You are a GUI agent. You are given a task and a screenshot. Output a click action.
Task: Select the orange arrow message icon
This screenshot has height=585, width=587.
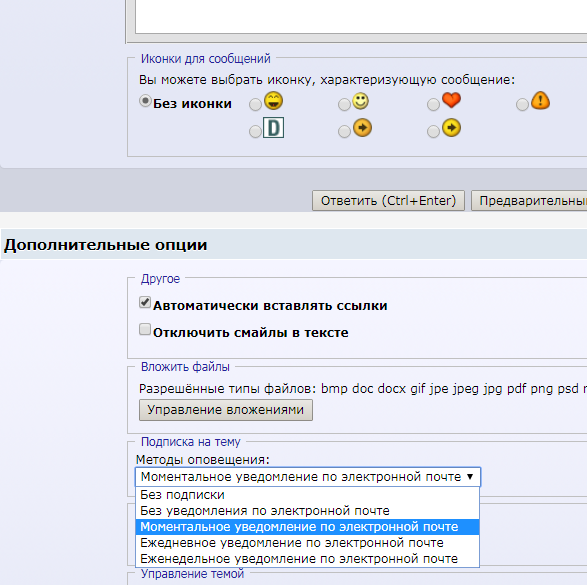[362, 128]
